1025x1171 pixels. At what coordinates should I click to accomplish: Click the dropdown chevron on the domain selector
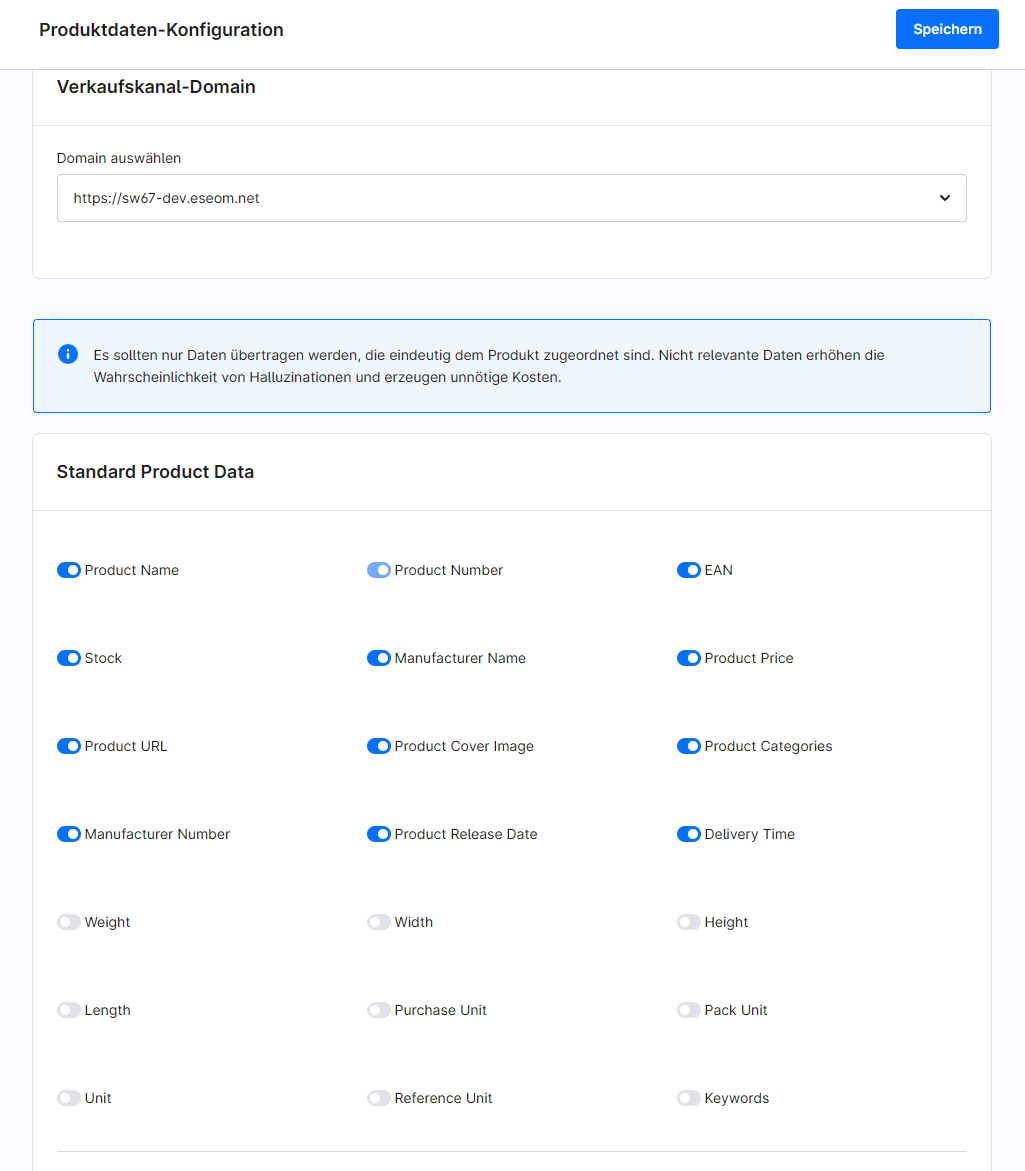[944, 197]
